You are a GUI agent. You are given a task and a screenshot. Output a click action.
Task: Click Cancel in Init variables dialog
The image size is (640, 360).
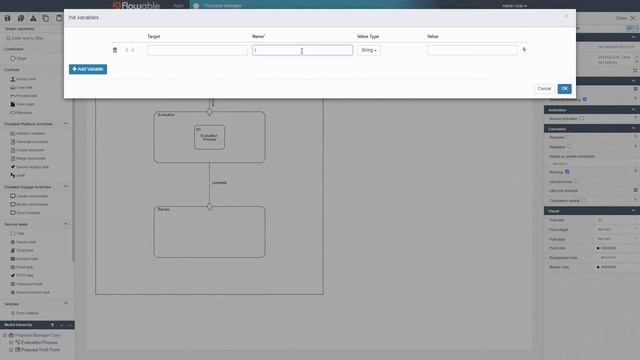coord(544,89)
